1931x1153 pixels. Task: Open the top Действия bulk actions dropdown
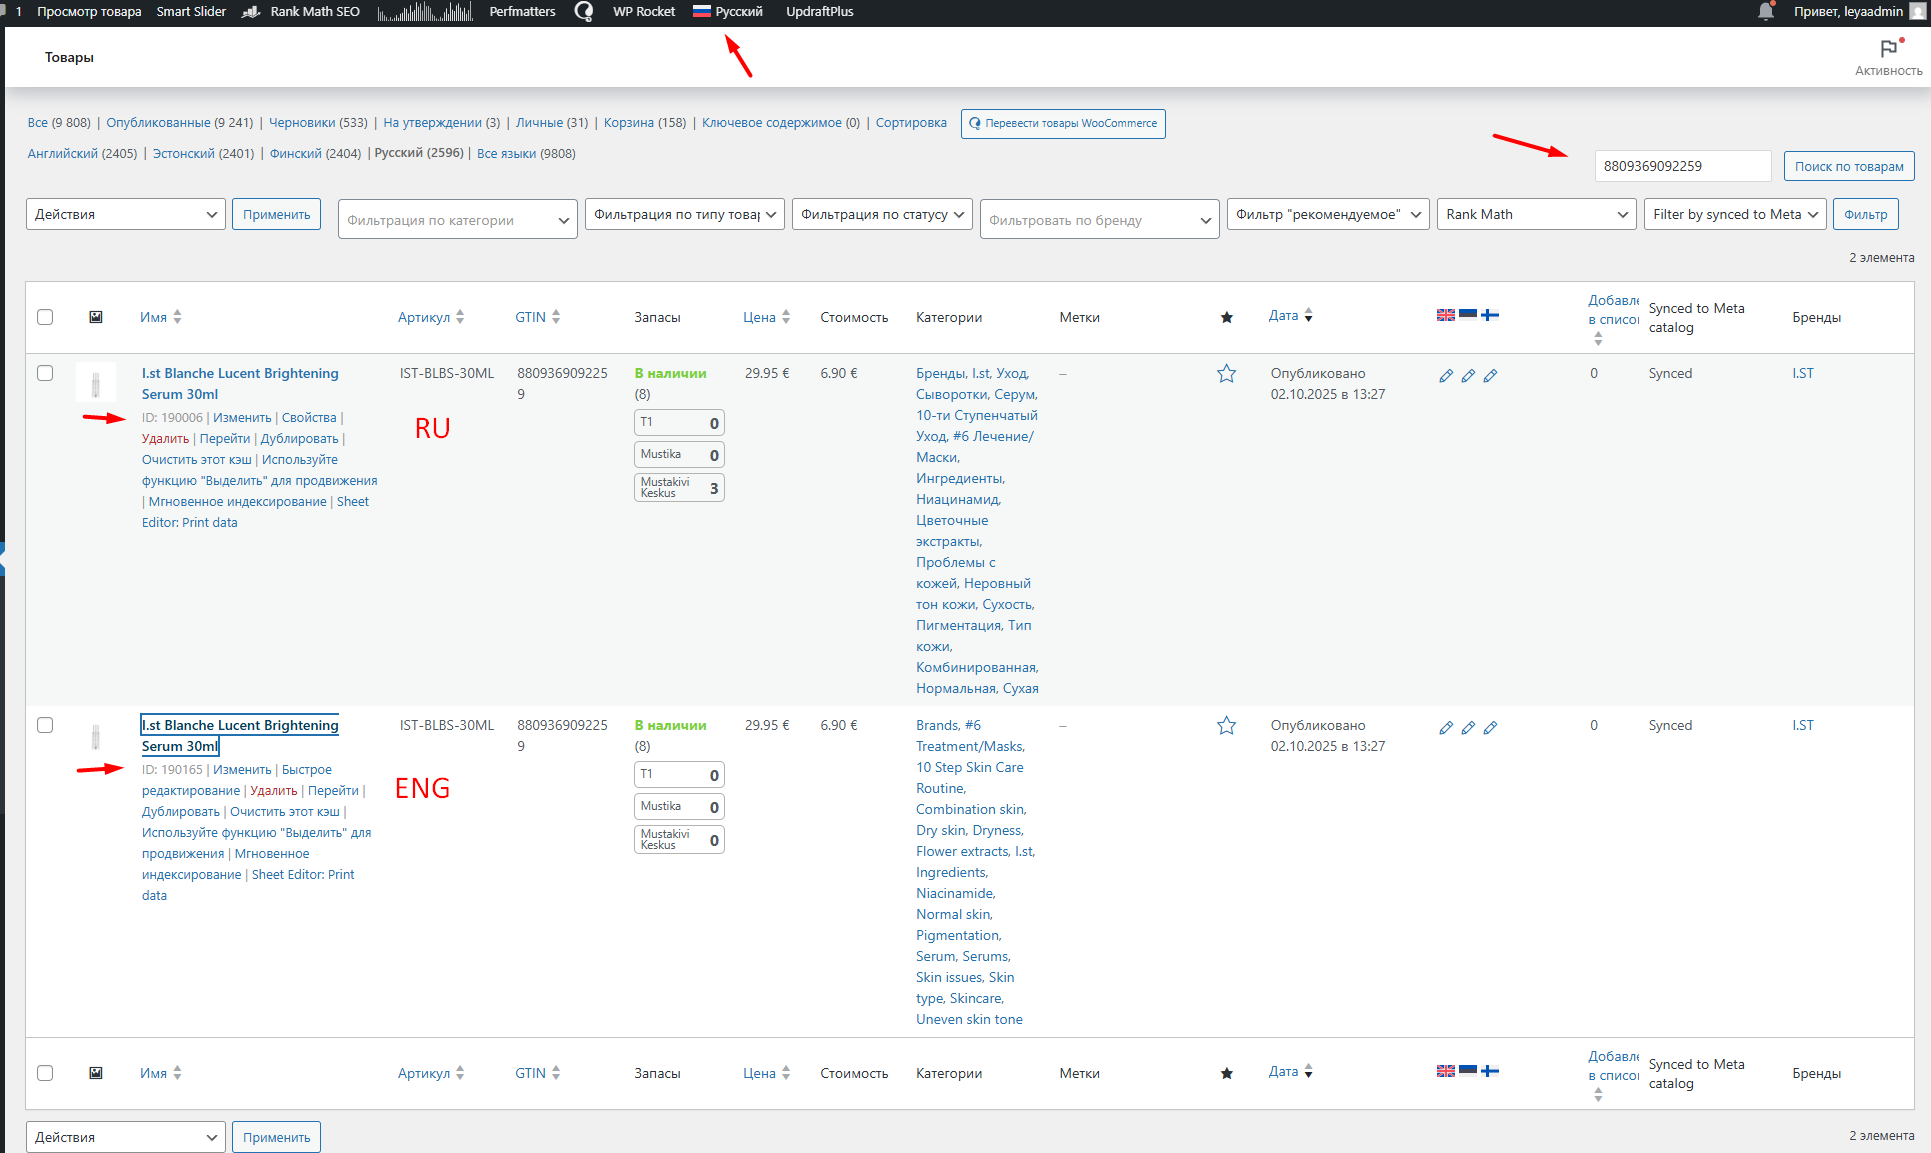(x=126, y=214)
